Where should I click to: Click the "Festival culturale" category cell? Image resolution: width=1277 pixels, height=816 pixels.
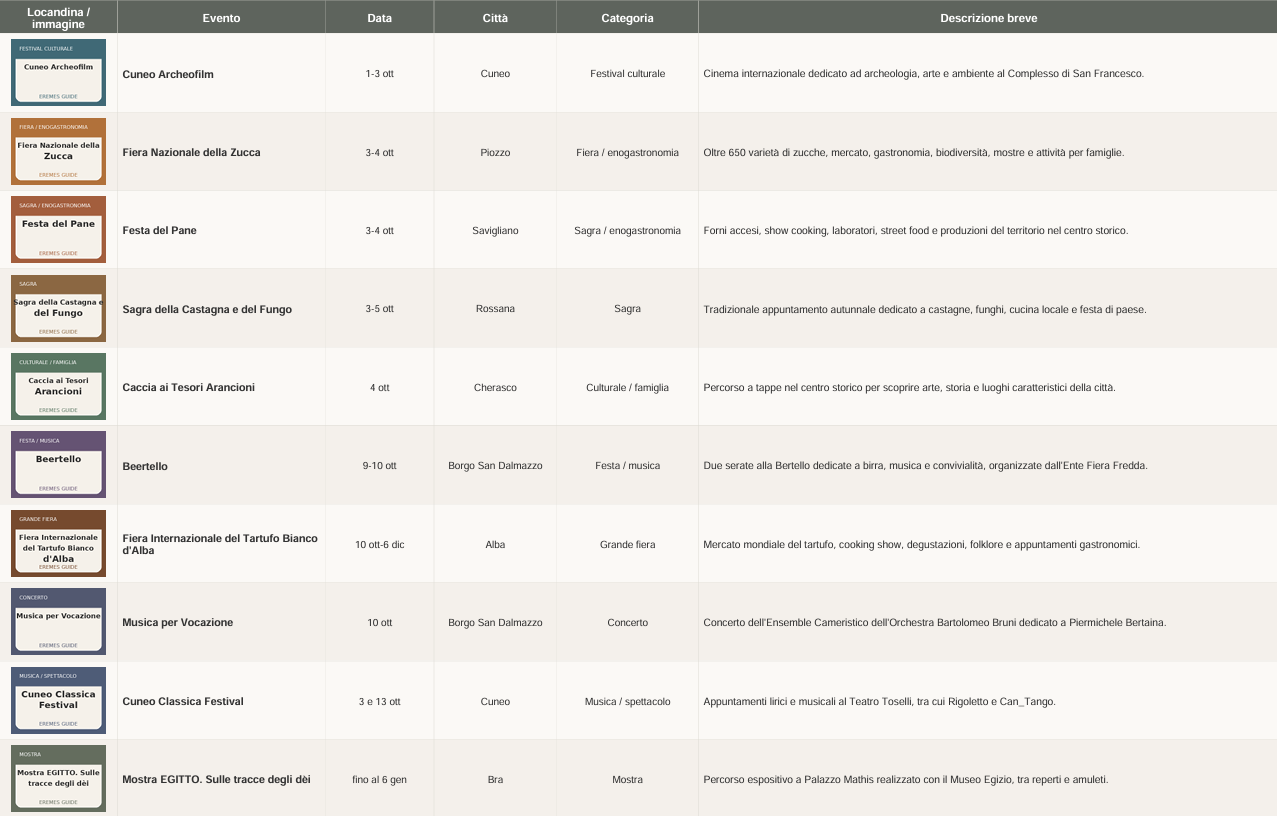pos(628,74)
